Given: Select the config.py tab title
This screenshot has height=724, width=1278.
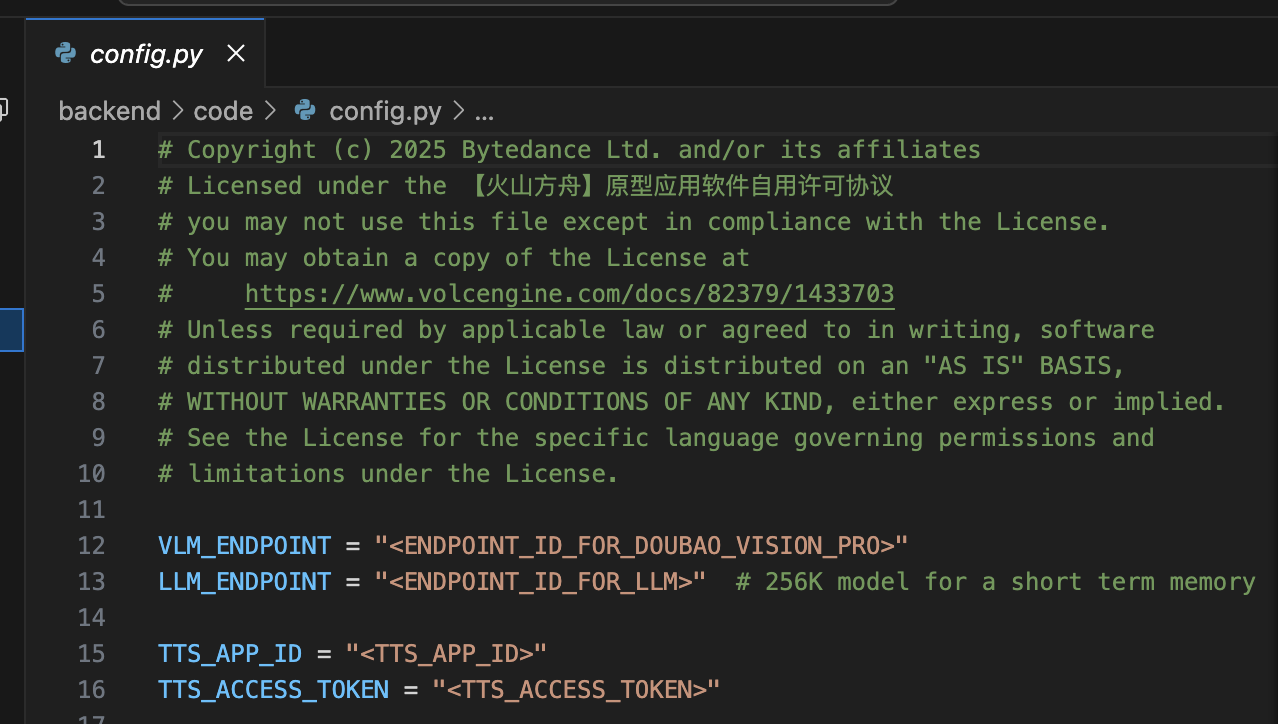Looking at the screenshot, I should [146, 54].
